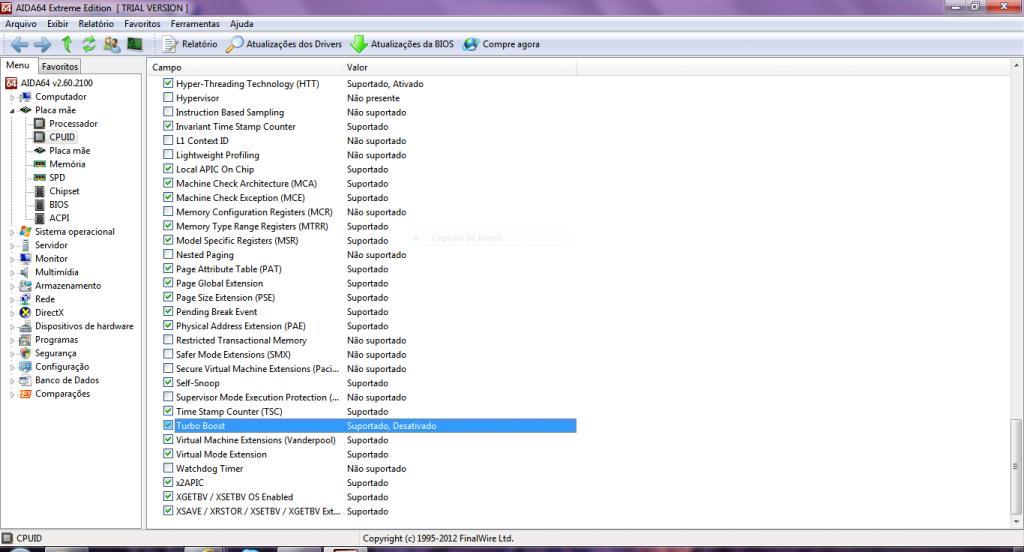The width and height of the screenshot is (1024, 552).
Task: Select the Processador tree icon
Action: point(40,123)
